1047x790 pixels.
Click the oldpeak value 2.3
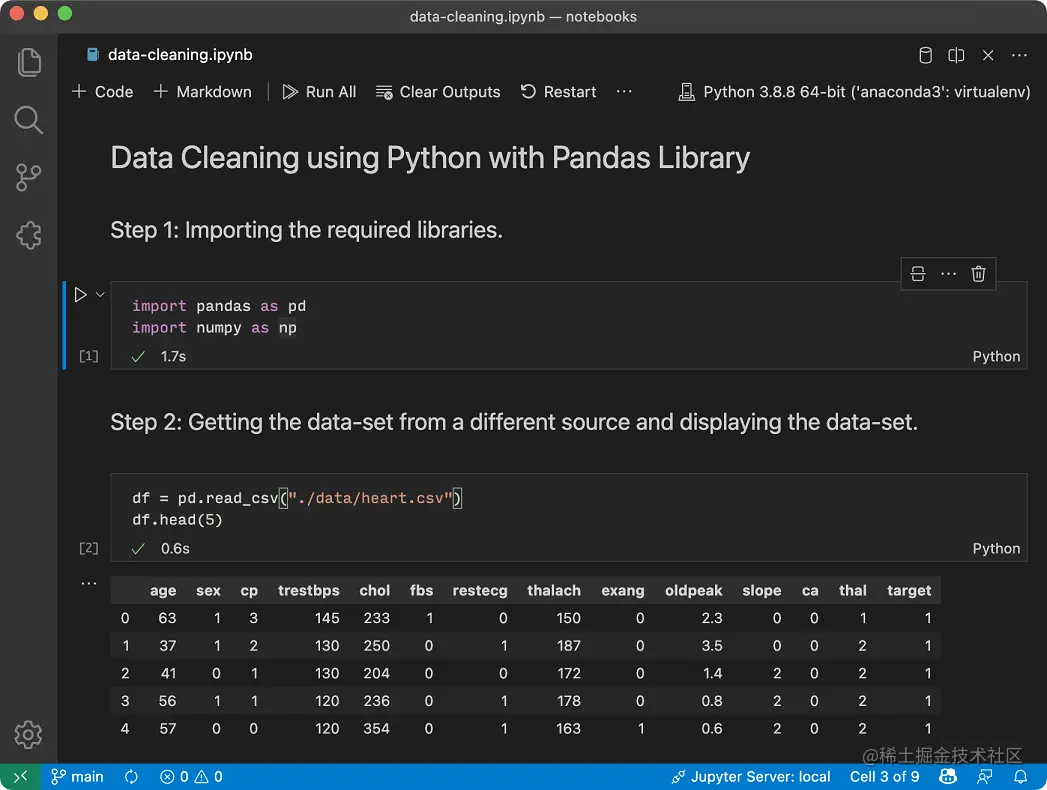(x=712, y=618)
